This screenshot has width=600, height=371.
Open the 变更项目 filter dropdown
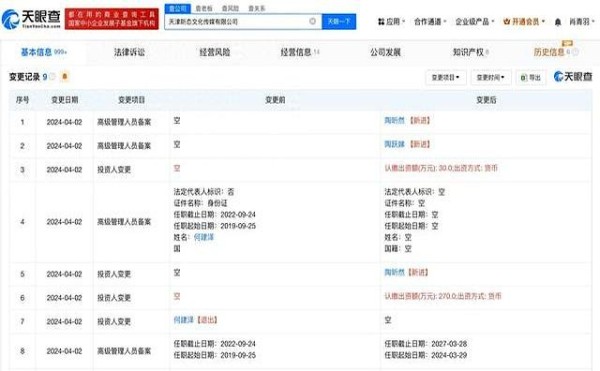[446, 78]
